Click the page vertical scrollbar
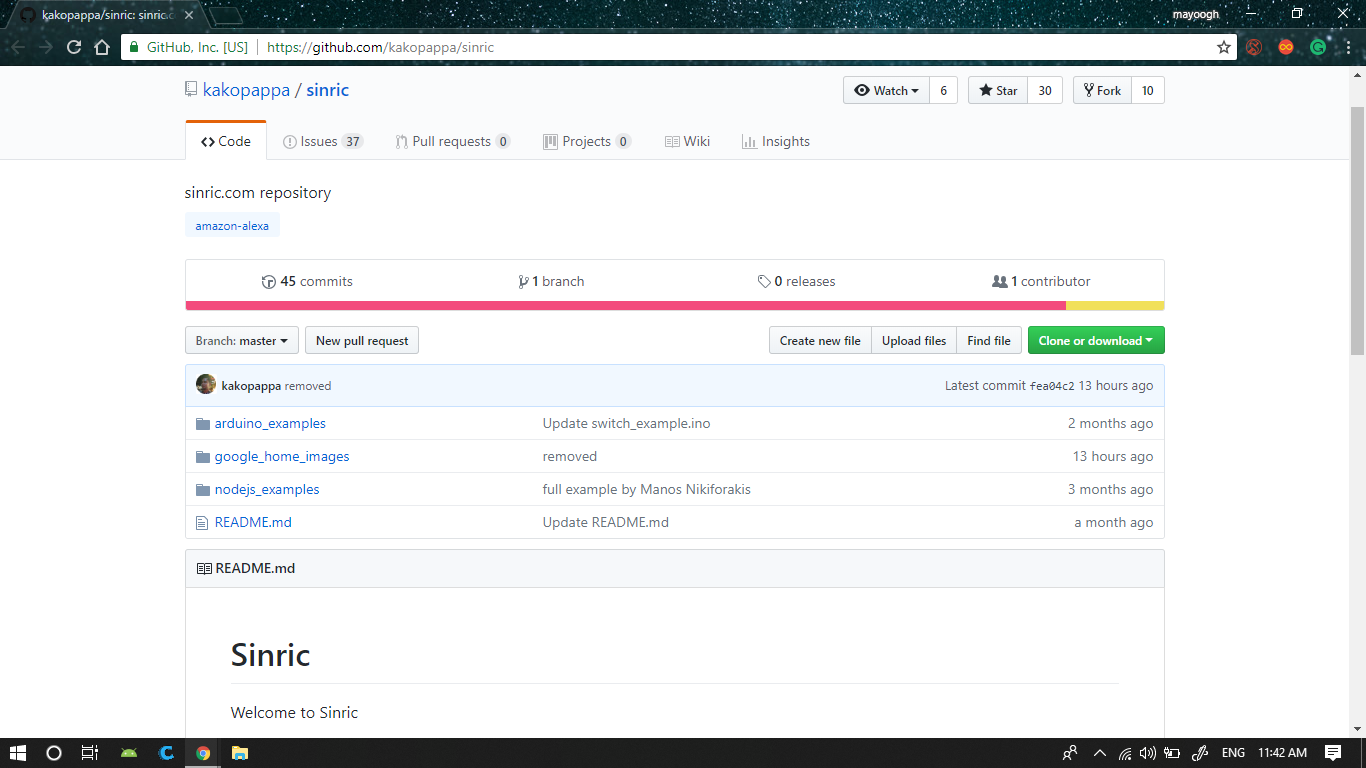This screenshot has height=768, width=1366. [x=1357, y=230]
